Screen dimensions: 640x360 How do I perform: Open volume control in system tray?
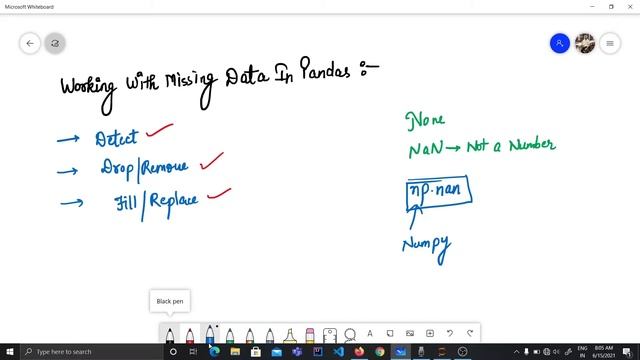coord(556,352)
